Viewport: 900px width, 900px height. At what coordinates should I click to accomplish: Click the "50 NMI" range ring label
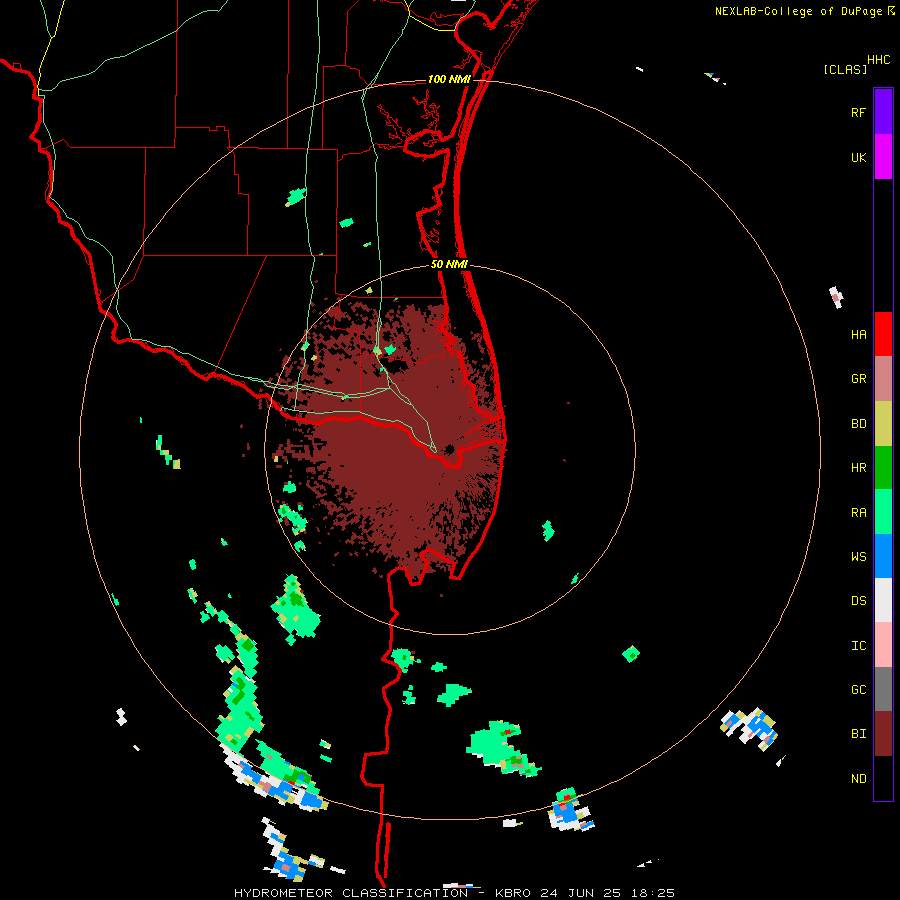point(449,264)
